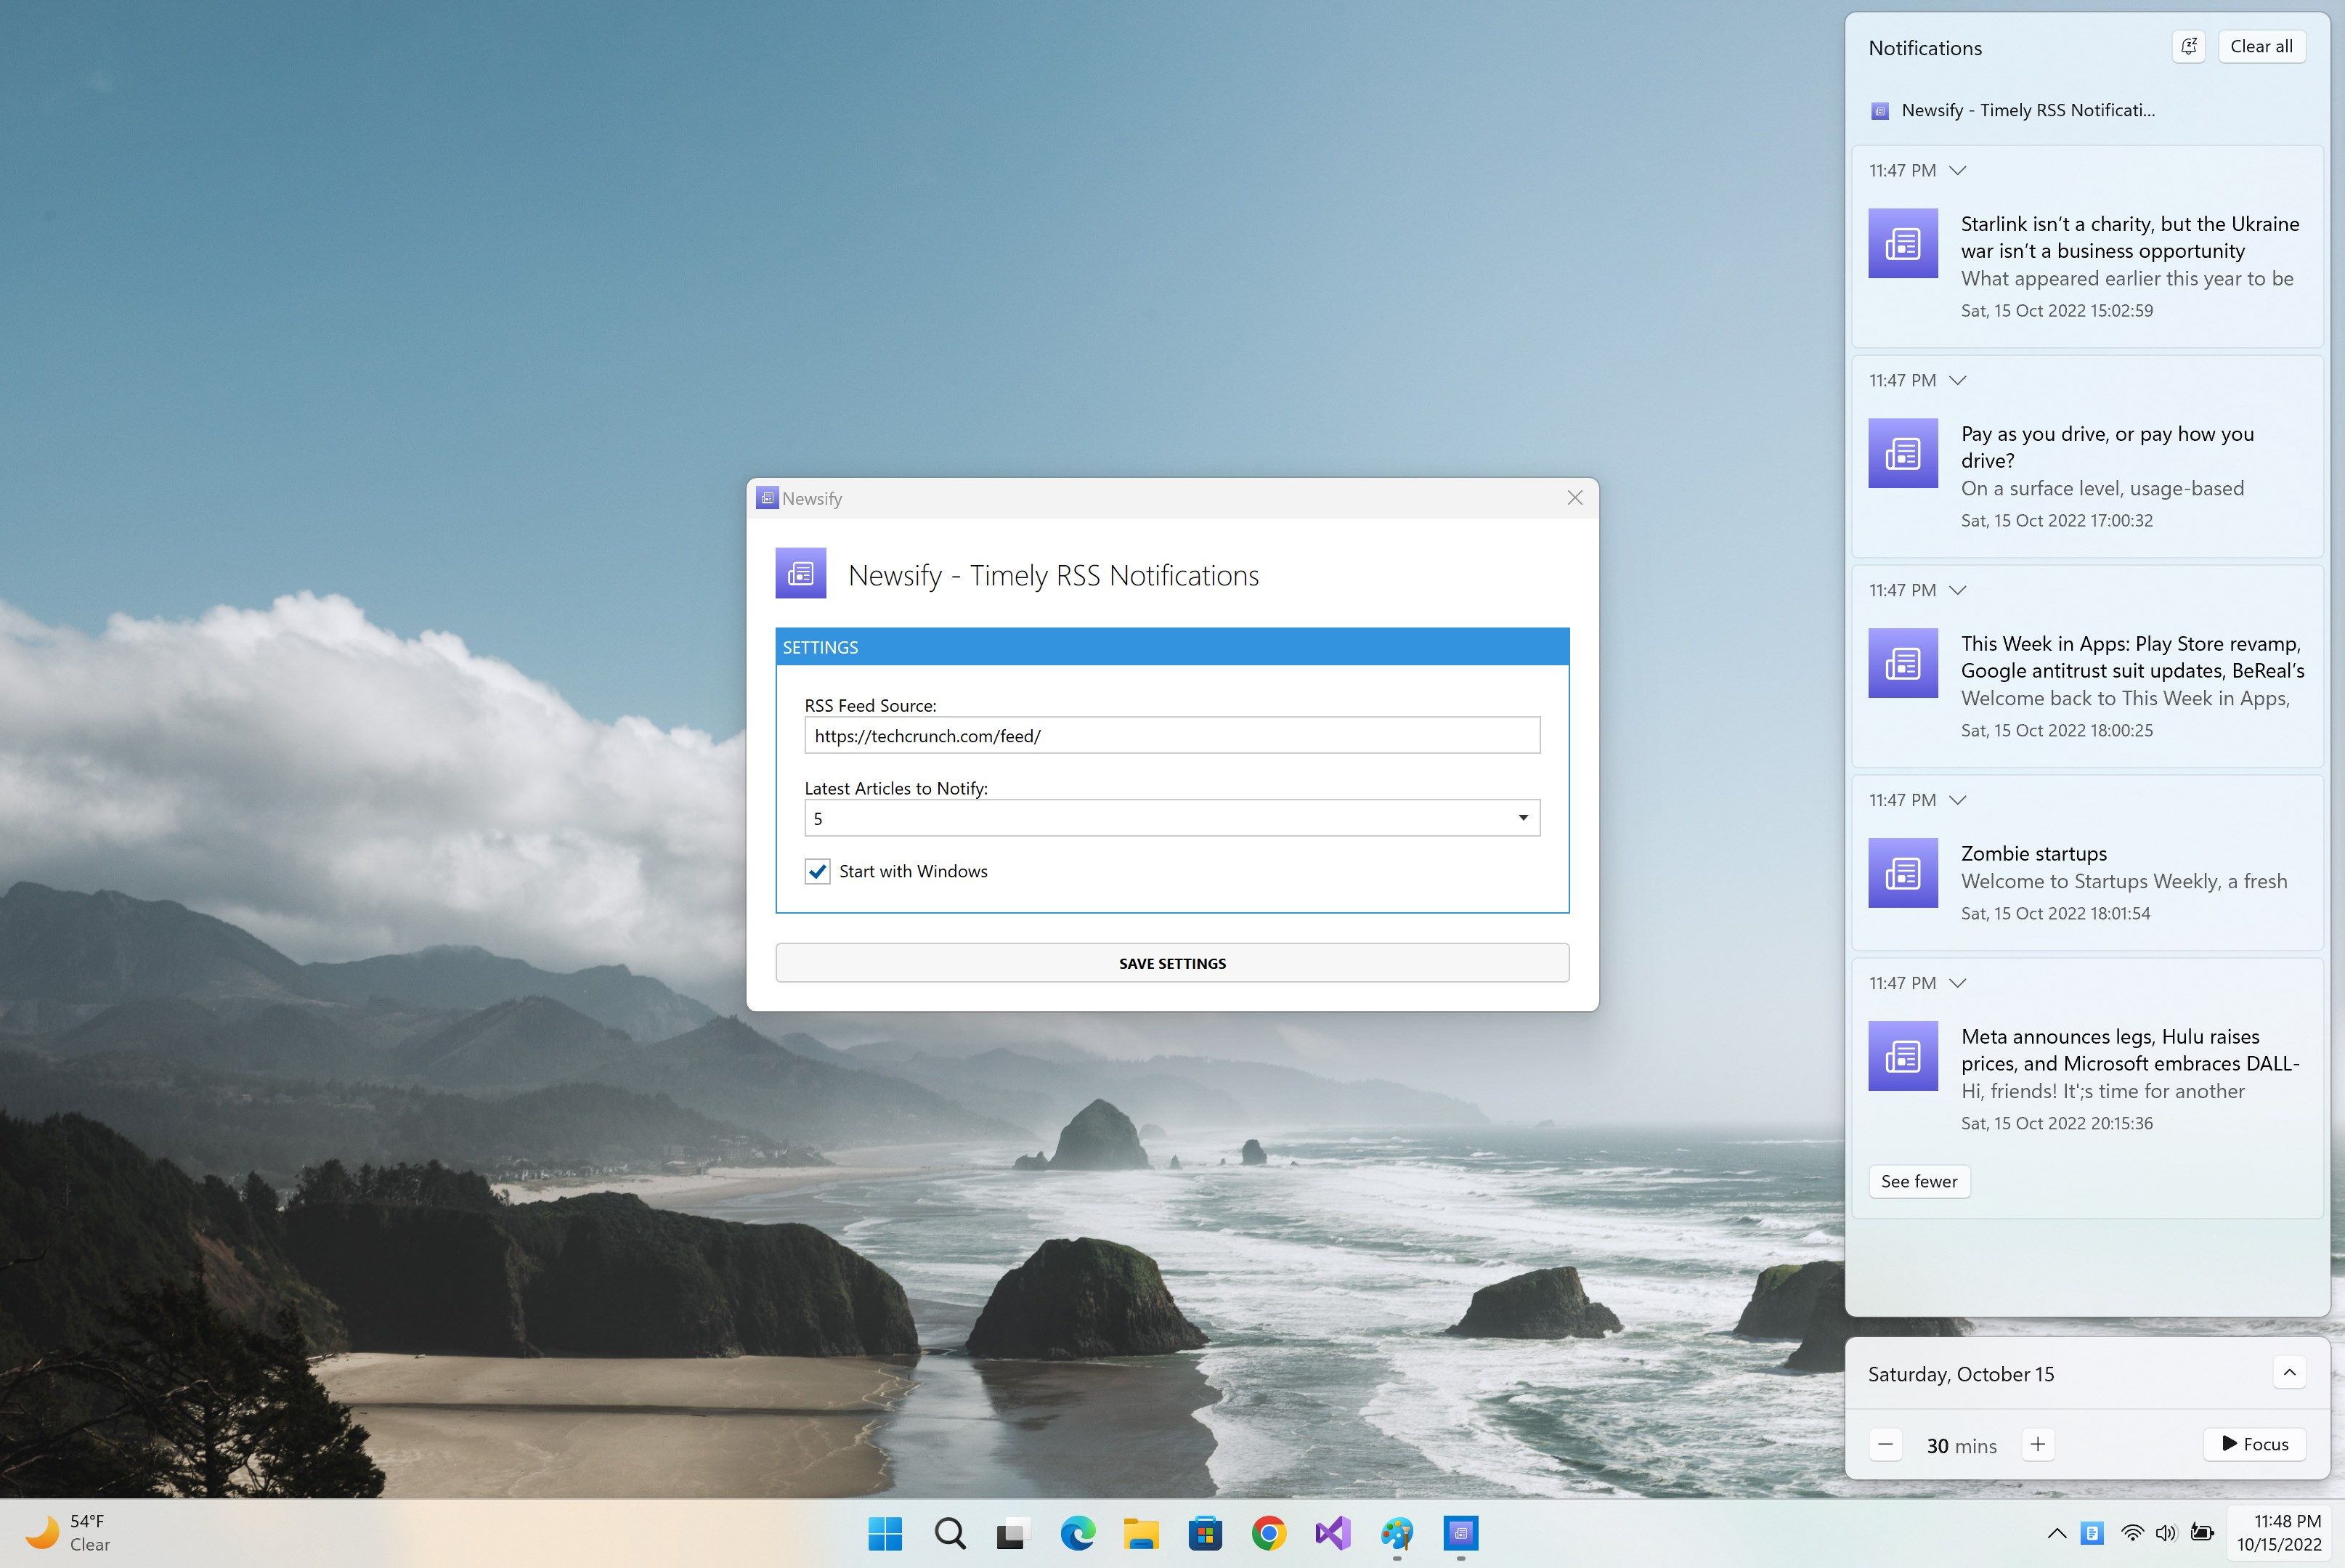Click the 'Latest Articles to Notify:' label
2345x1568 pixels.
click(x=896, y=789)
